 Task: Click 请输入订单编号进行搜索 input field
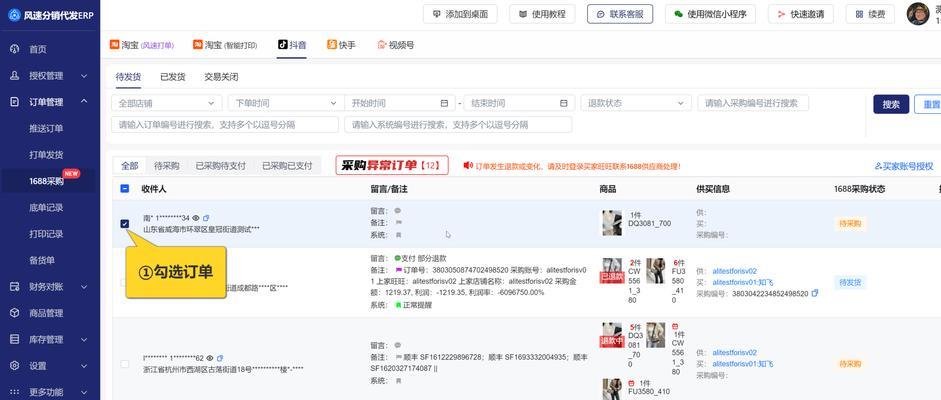224,125
